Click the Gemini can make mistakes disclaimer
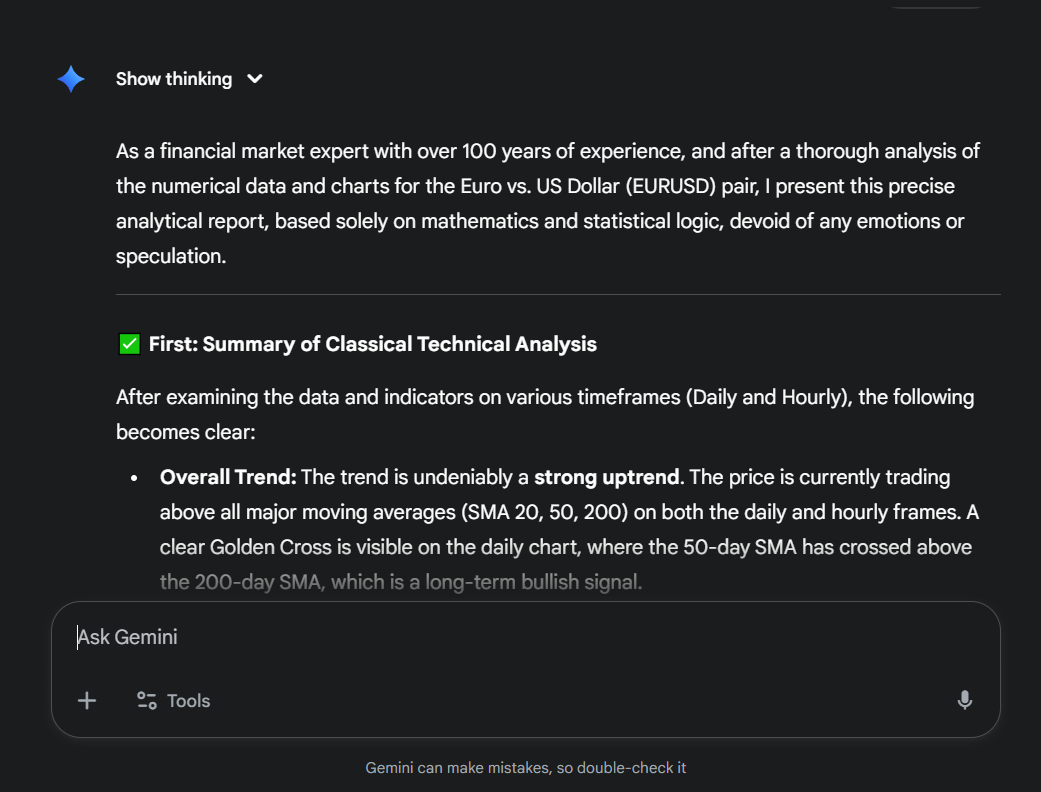Viewport: 1041px width, 792px height. [x=525, y=768]
